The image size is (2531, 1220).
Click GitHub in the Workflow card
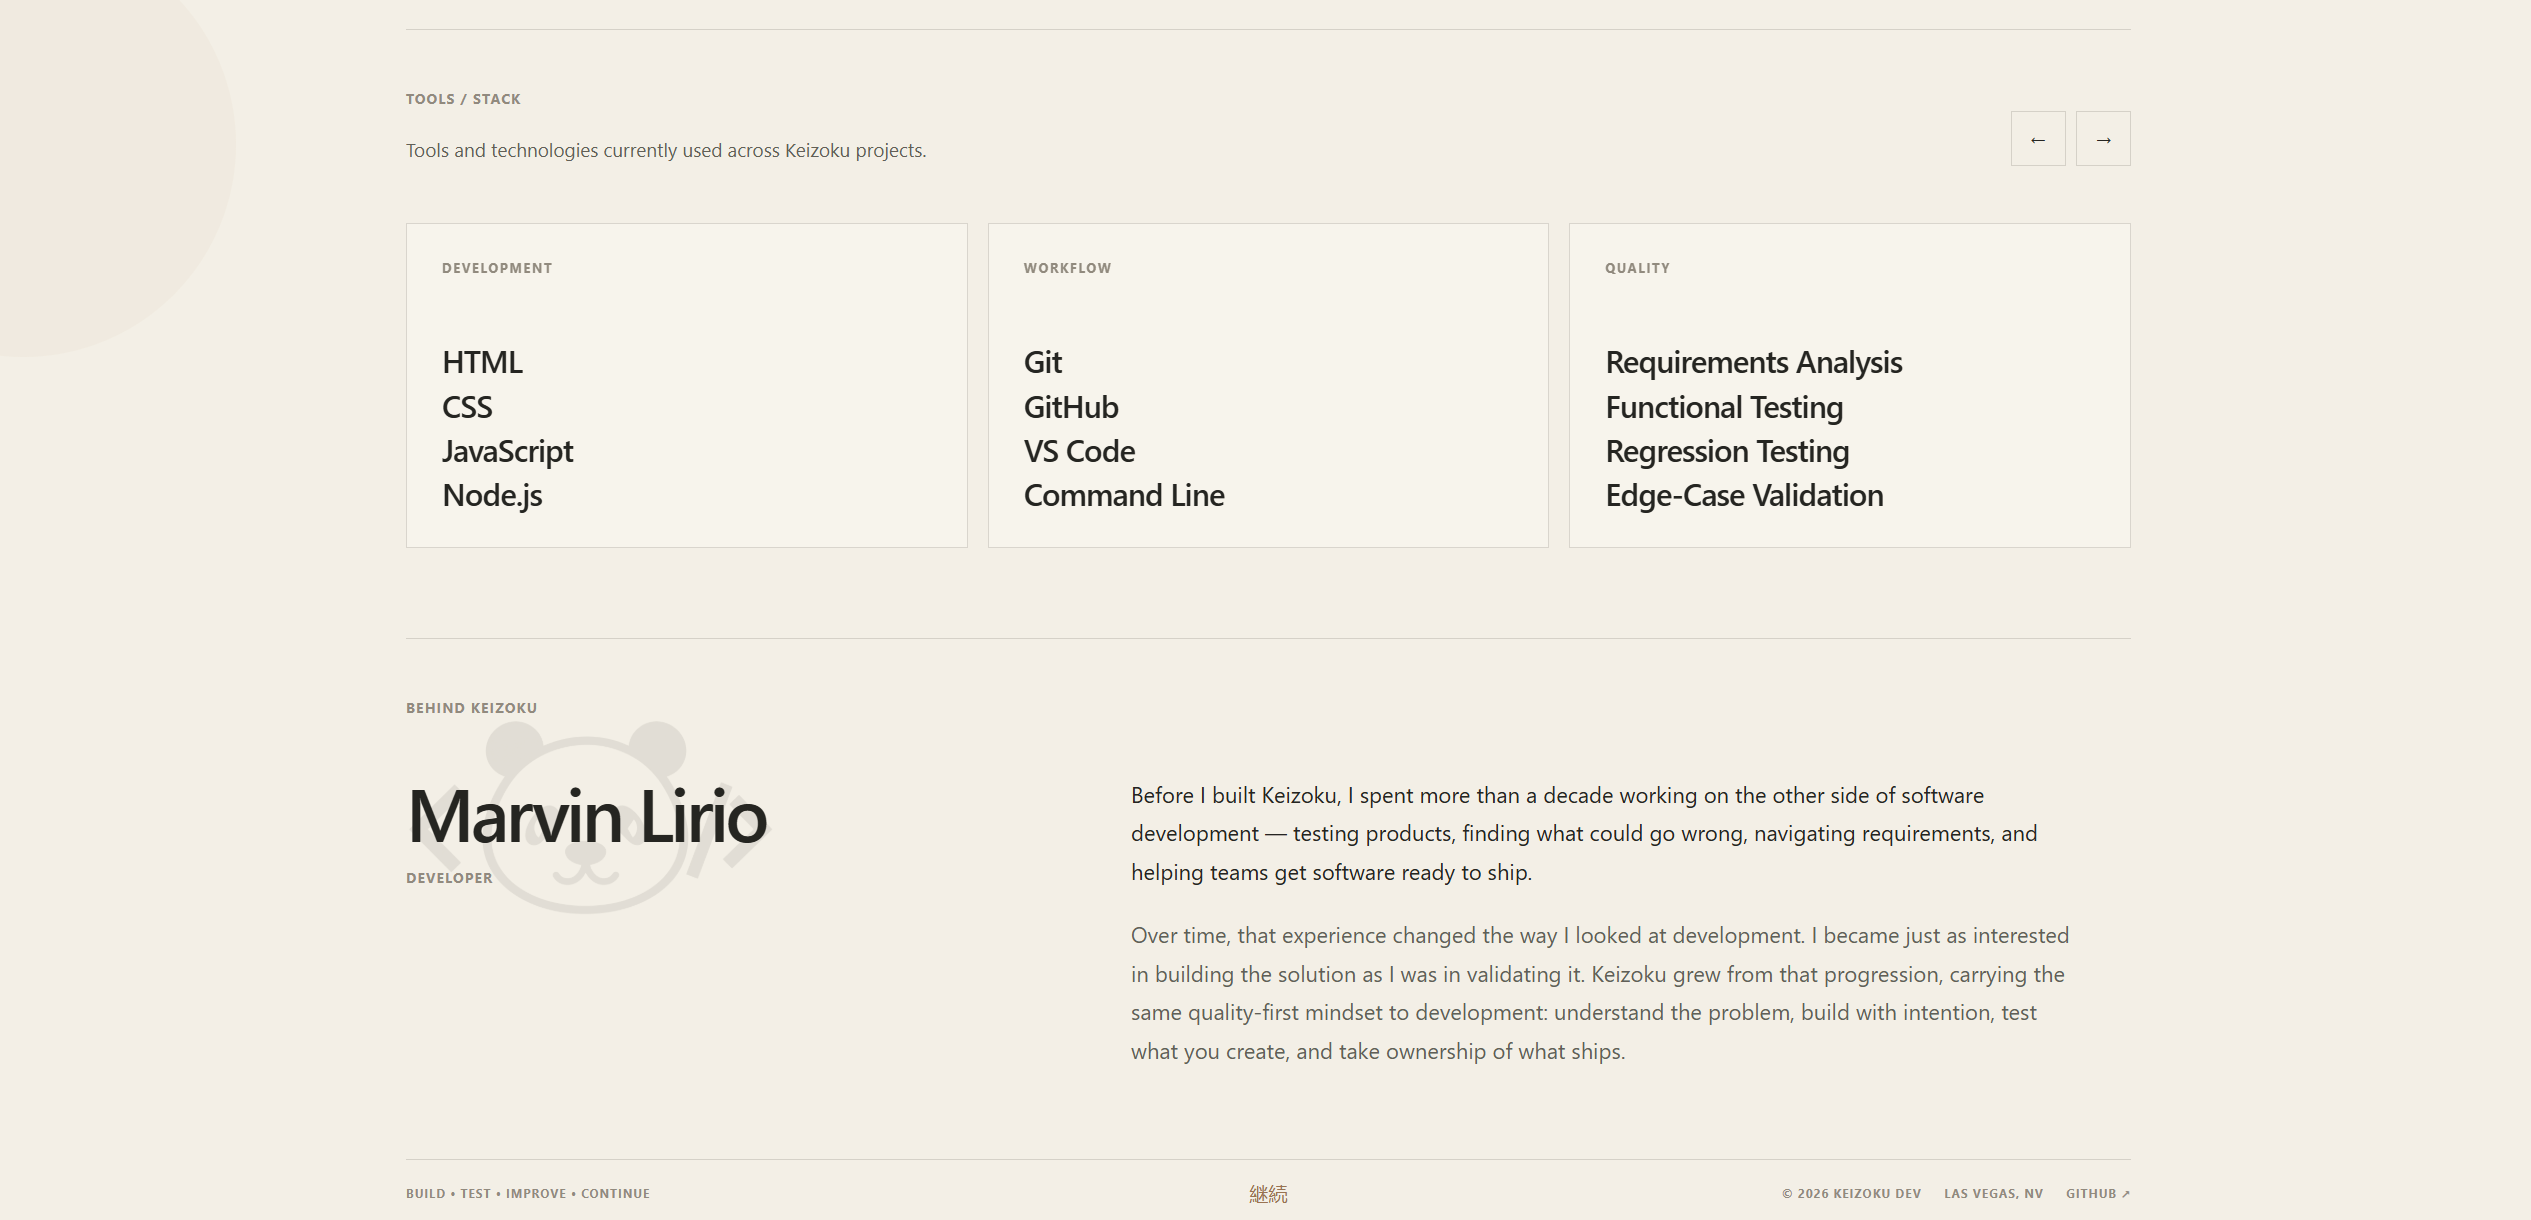[1071, 407]
